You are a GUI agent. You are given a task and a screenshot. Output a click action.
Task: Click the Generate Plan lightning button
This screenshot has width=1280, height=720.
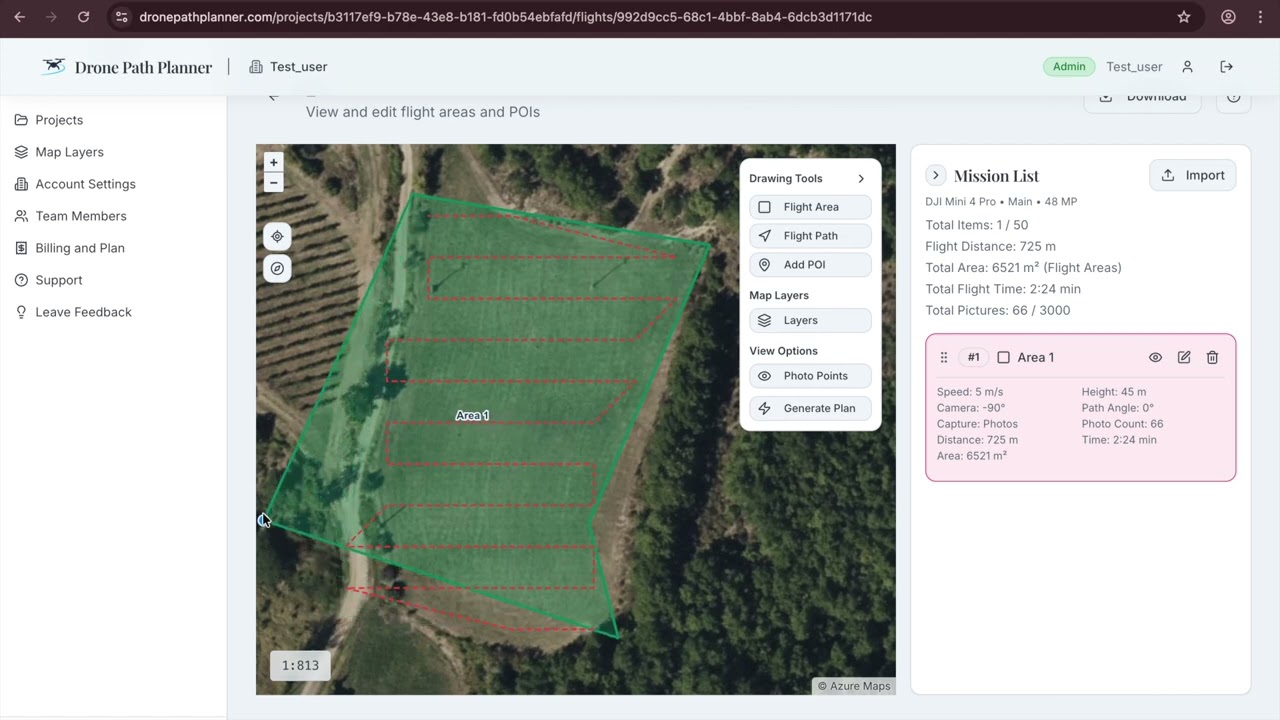(810, 408)
